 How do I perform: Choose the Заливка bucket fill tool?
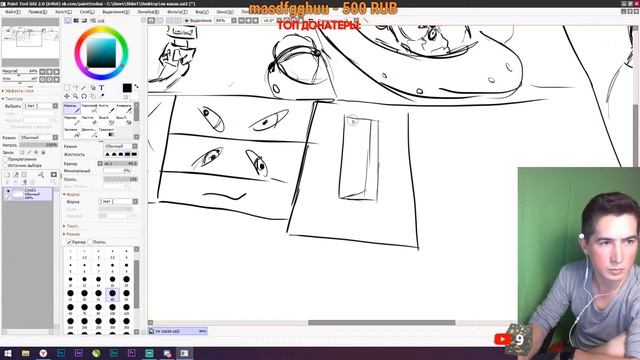[72, 132]
